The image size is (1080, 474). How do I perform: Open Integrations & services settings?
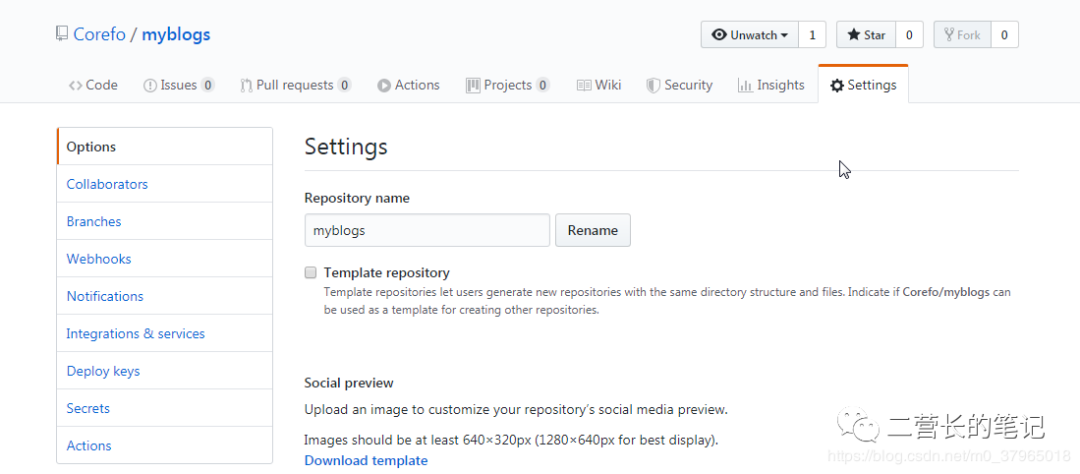(165, 333)
